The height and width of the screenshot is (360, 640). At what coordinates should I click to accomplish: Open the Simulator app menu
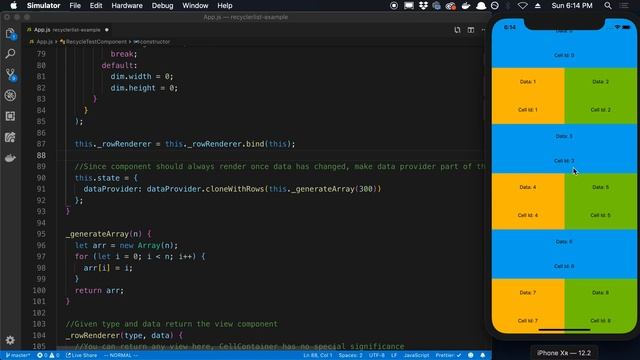click(x=43, y=6)
